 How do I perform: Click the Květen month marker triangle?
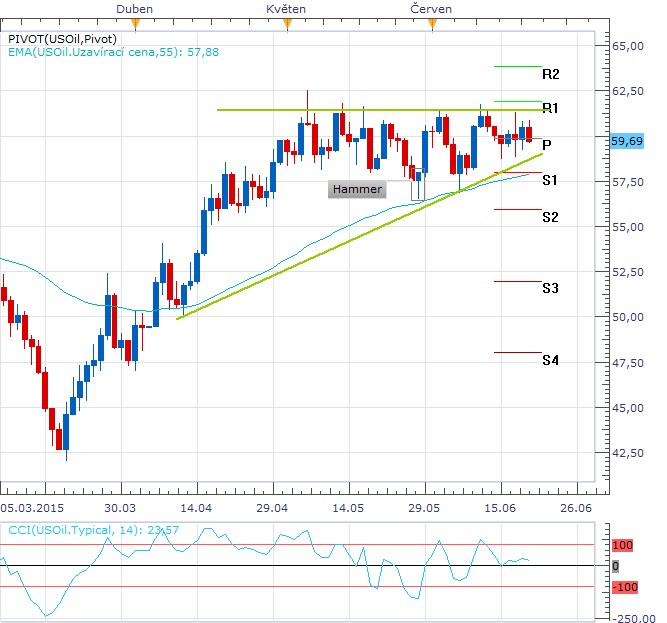pyautogui.click(x=287, y=23)
